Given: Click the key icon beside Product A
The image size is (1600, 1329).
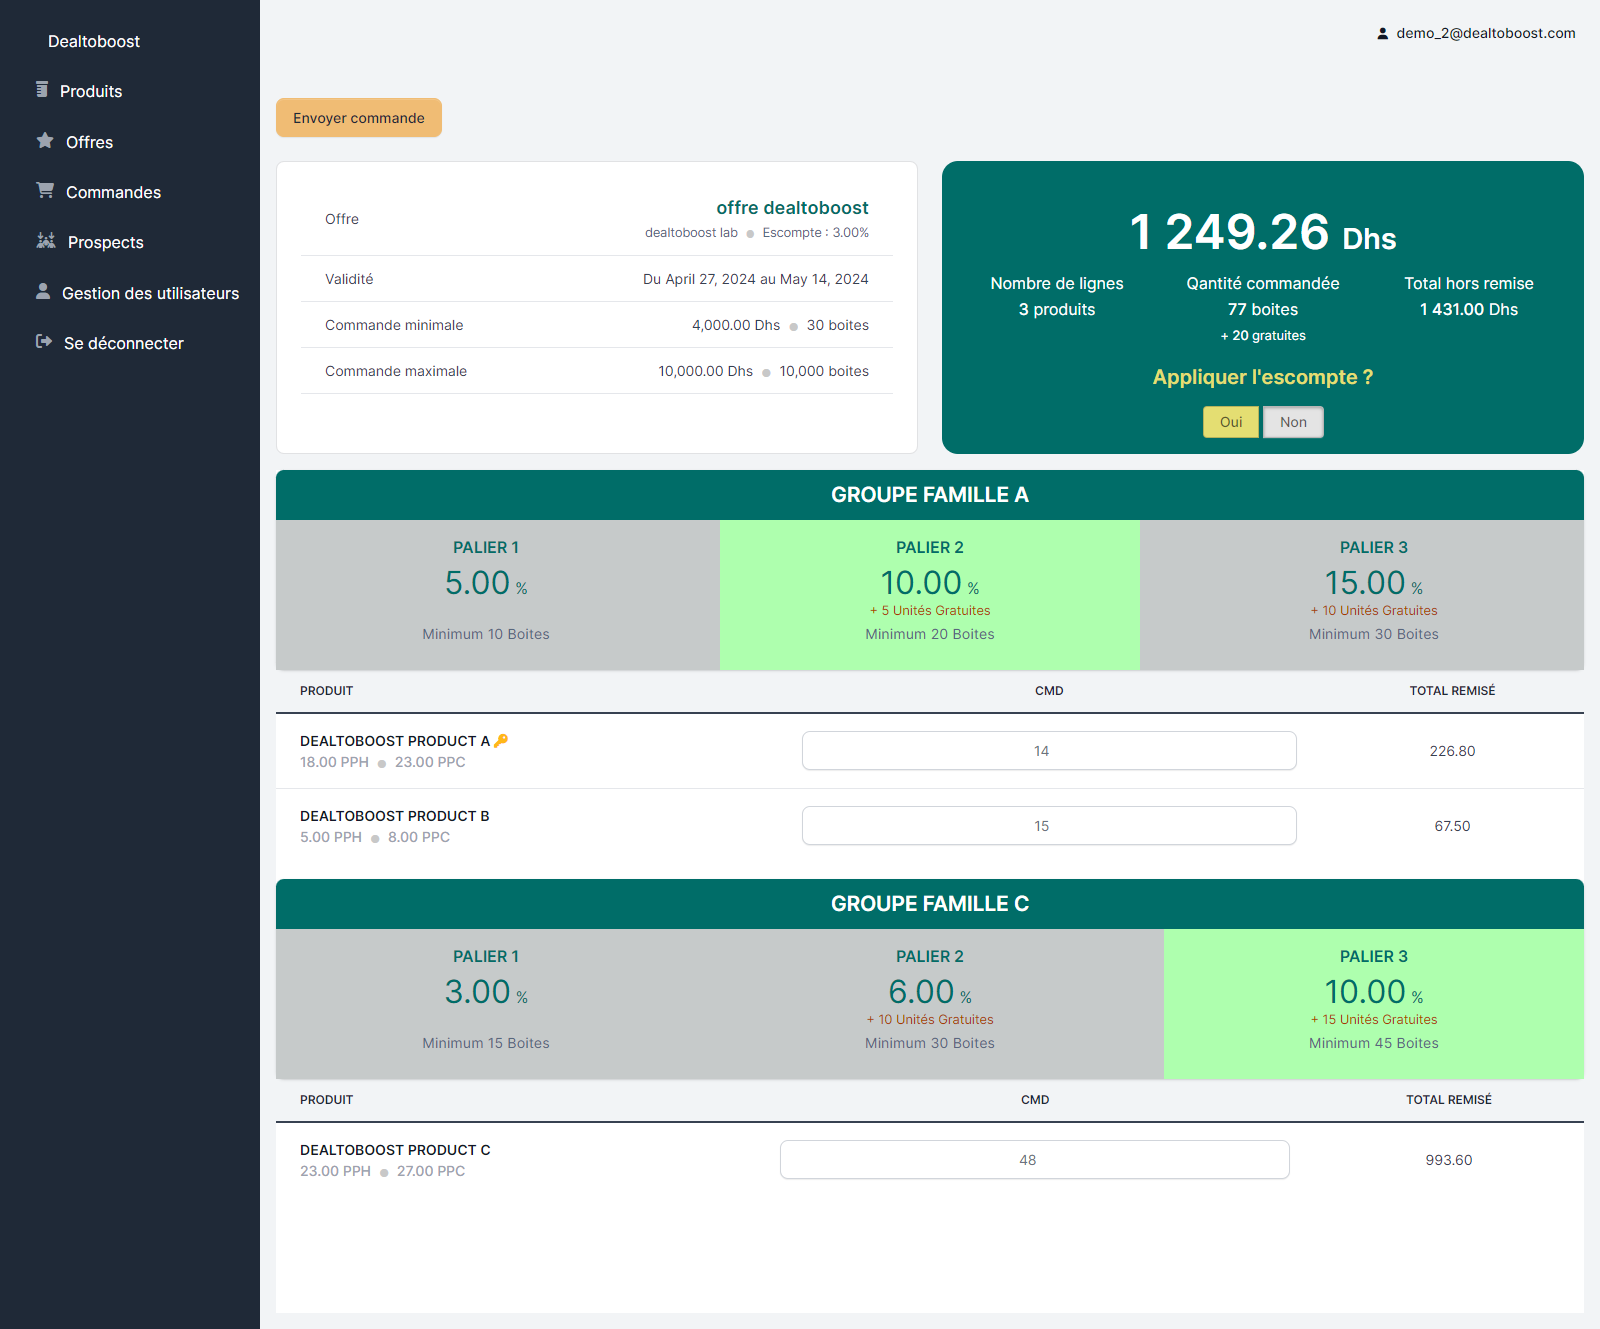Looking at the screenshot, I should click(501, 741).
